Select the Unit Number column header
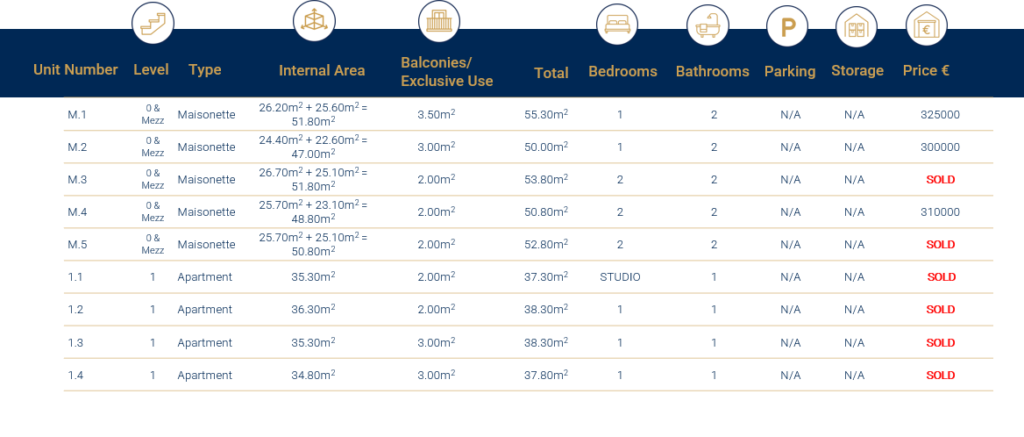The image size is (1024, 437). click(x=76, y=70)
